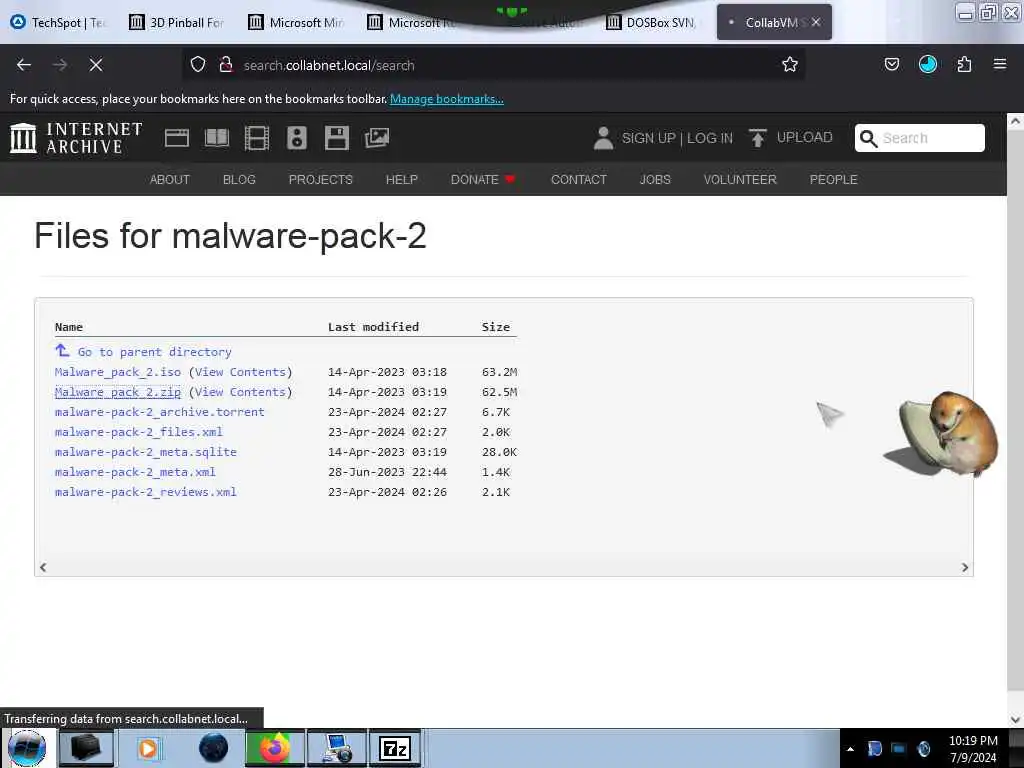Open the ABOUT menu item
The width and height of the screenshot is (1024, 768).
(x=170, y=180)
